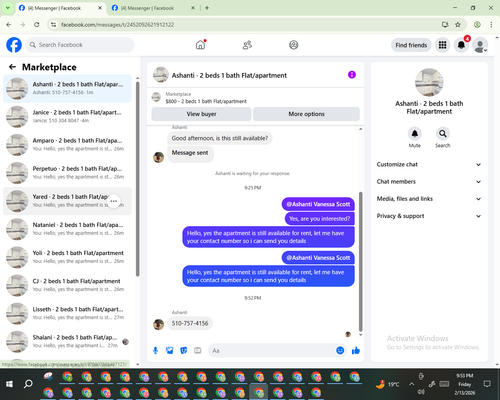This screenshot has height=400, width=500.
Task: Open conversation info purple icon
Action: (x=352, y=75)
